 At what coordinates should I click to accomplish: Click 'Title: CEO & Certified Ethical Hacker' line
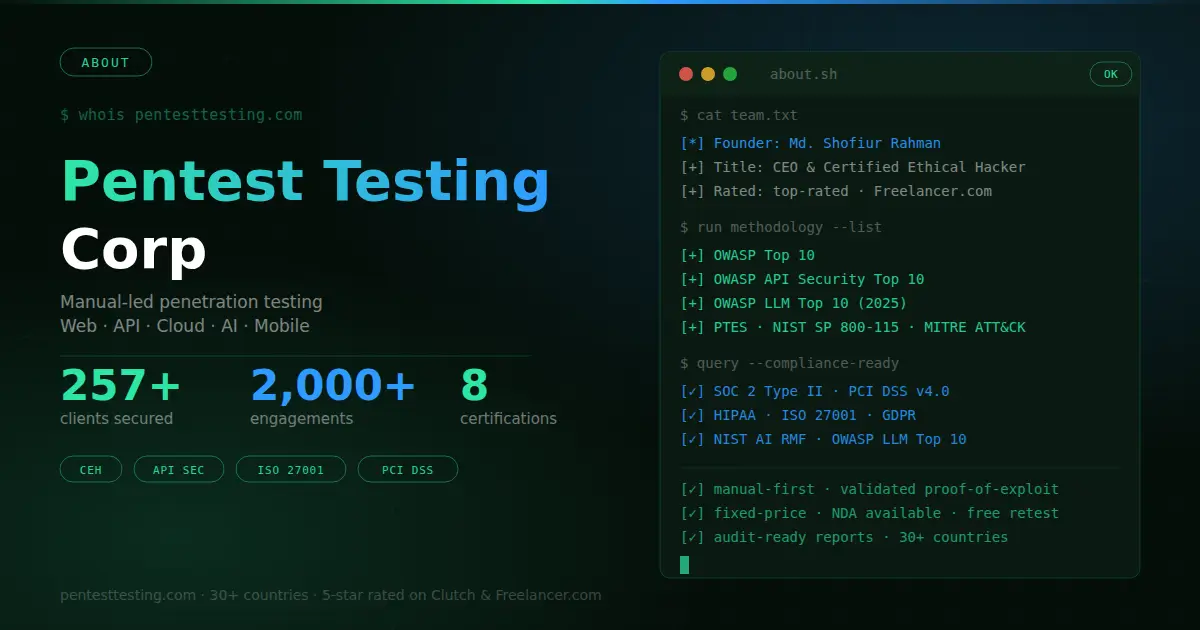click(853, 167)
